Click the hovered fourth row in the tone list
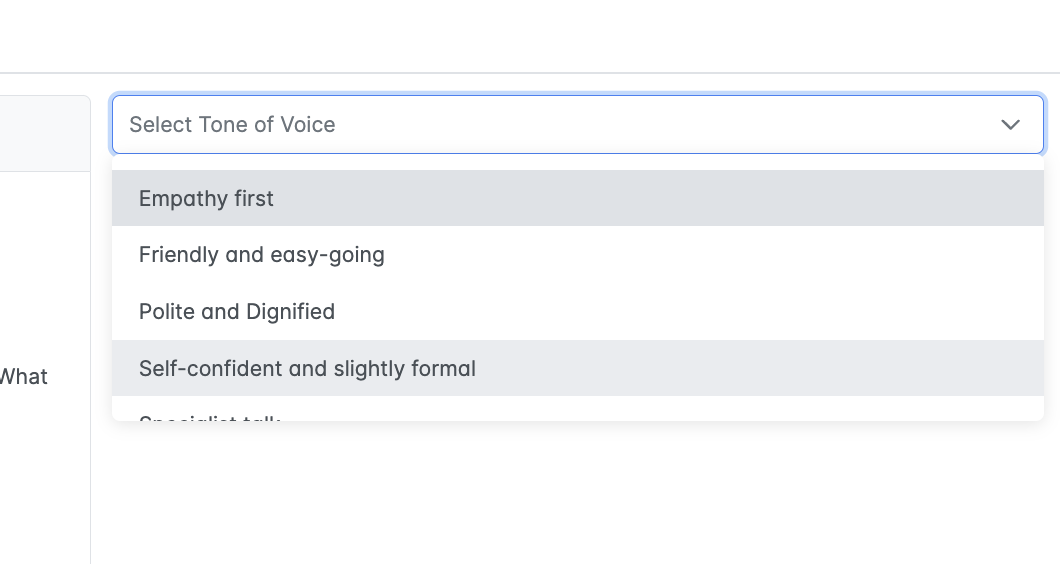 coord(578,369)
